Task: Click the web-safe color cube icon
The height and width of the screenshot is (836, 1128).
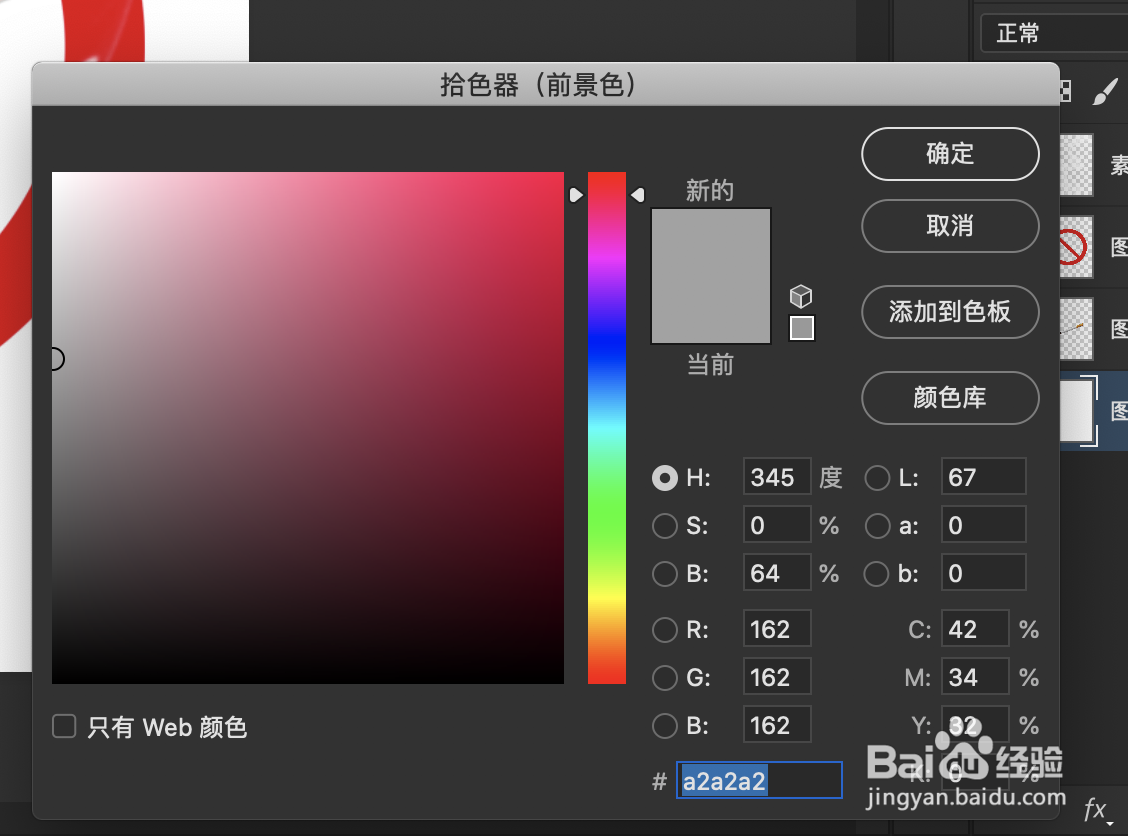Action: pos(800,296)
